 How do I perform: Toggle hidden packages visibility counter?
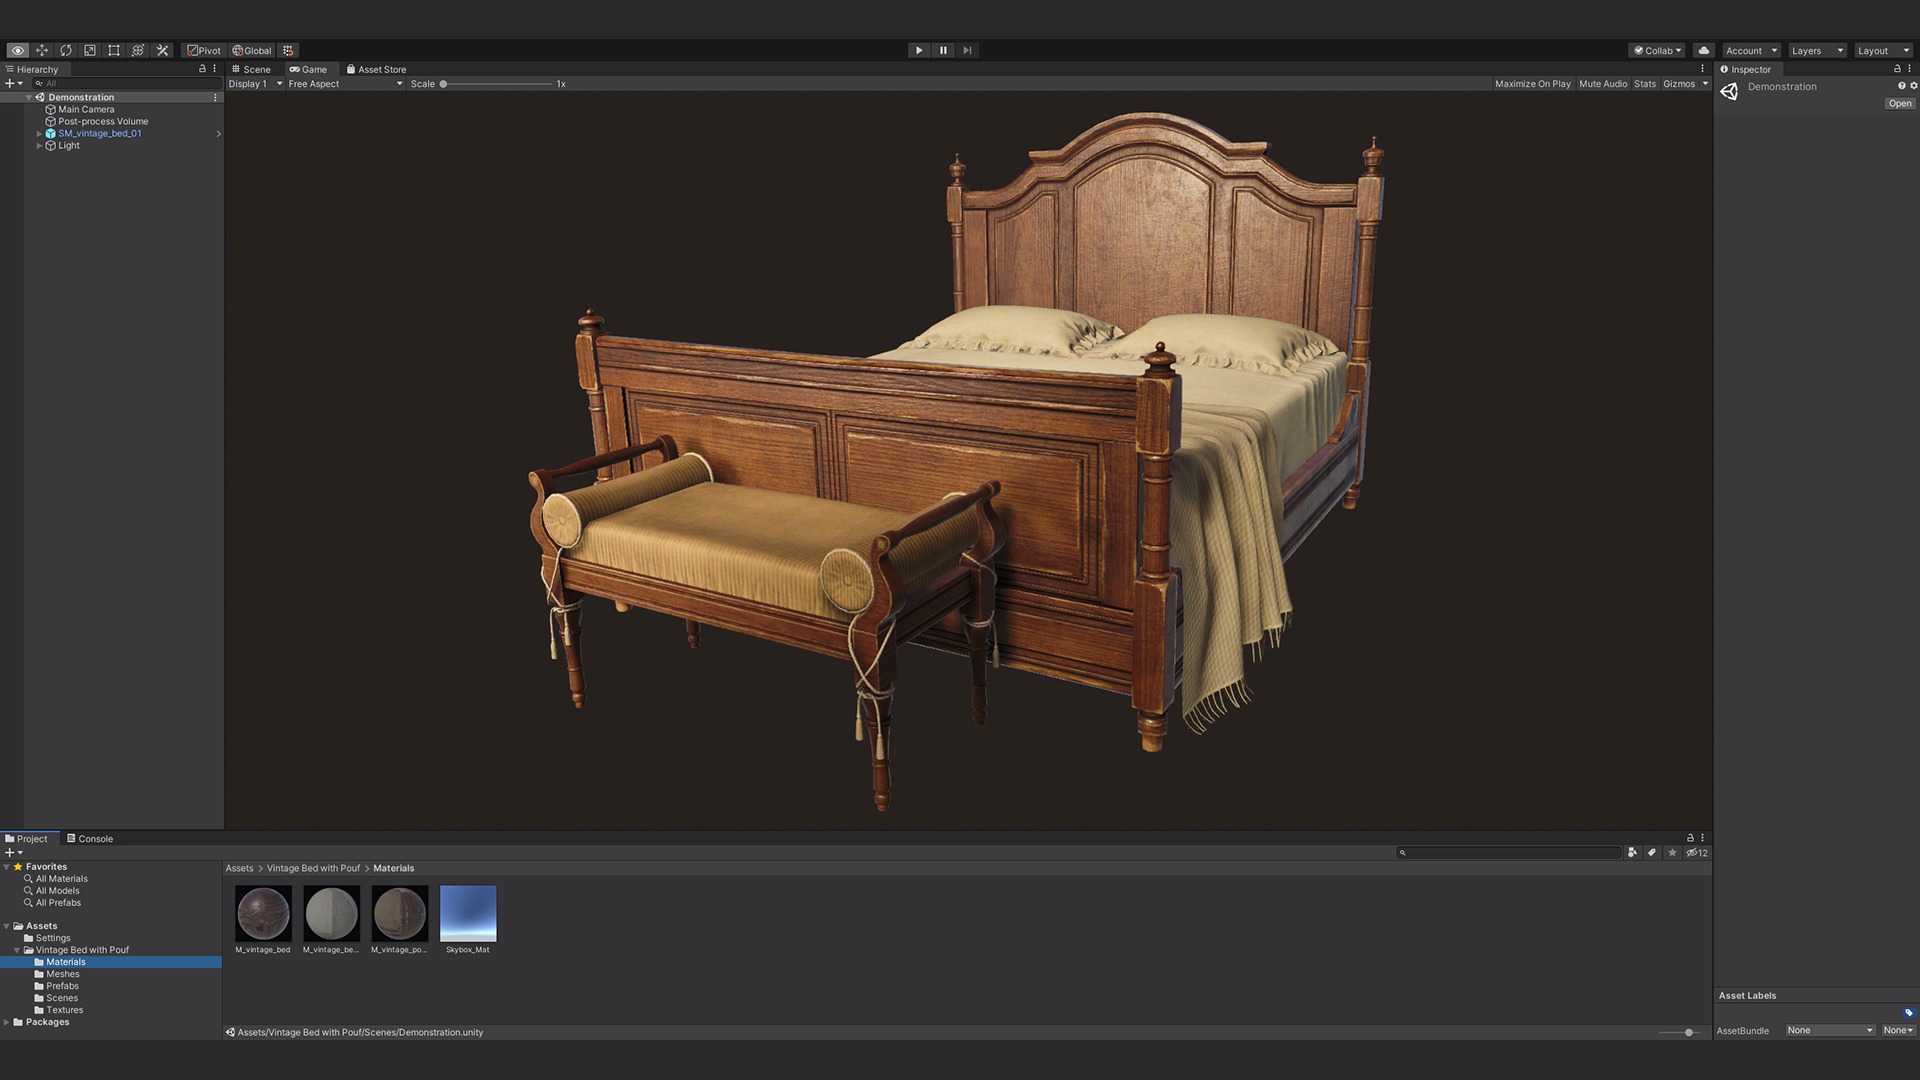[x=1697, y=853]
